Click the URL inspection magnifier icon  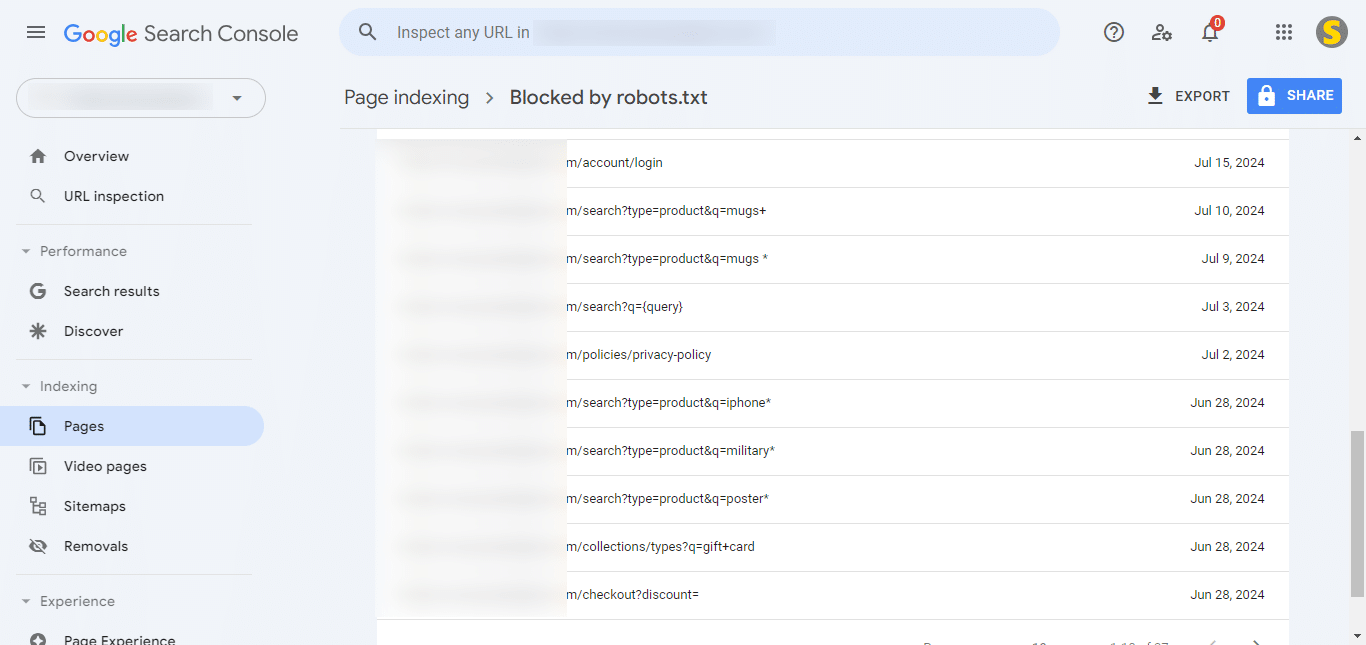(38, 196)
